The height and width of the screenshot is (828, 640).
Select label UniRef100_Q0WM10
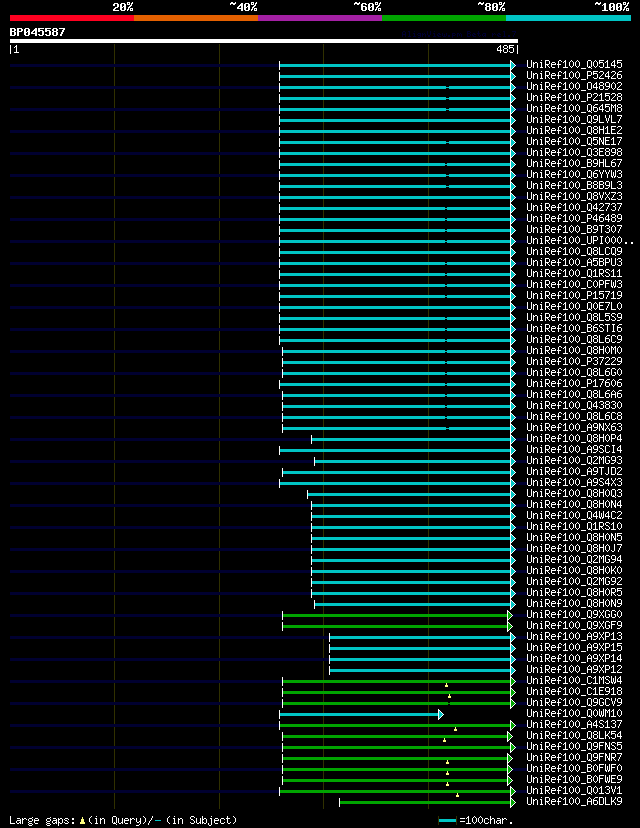(x=574, y=713)
